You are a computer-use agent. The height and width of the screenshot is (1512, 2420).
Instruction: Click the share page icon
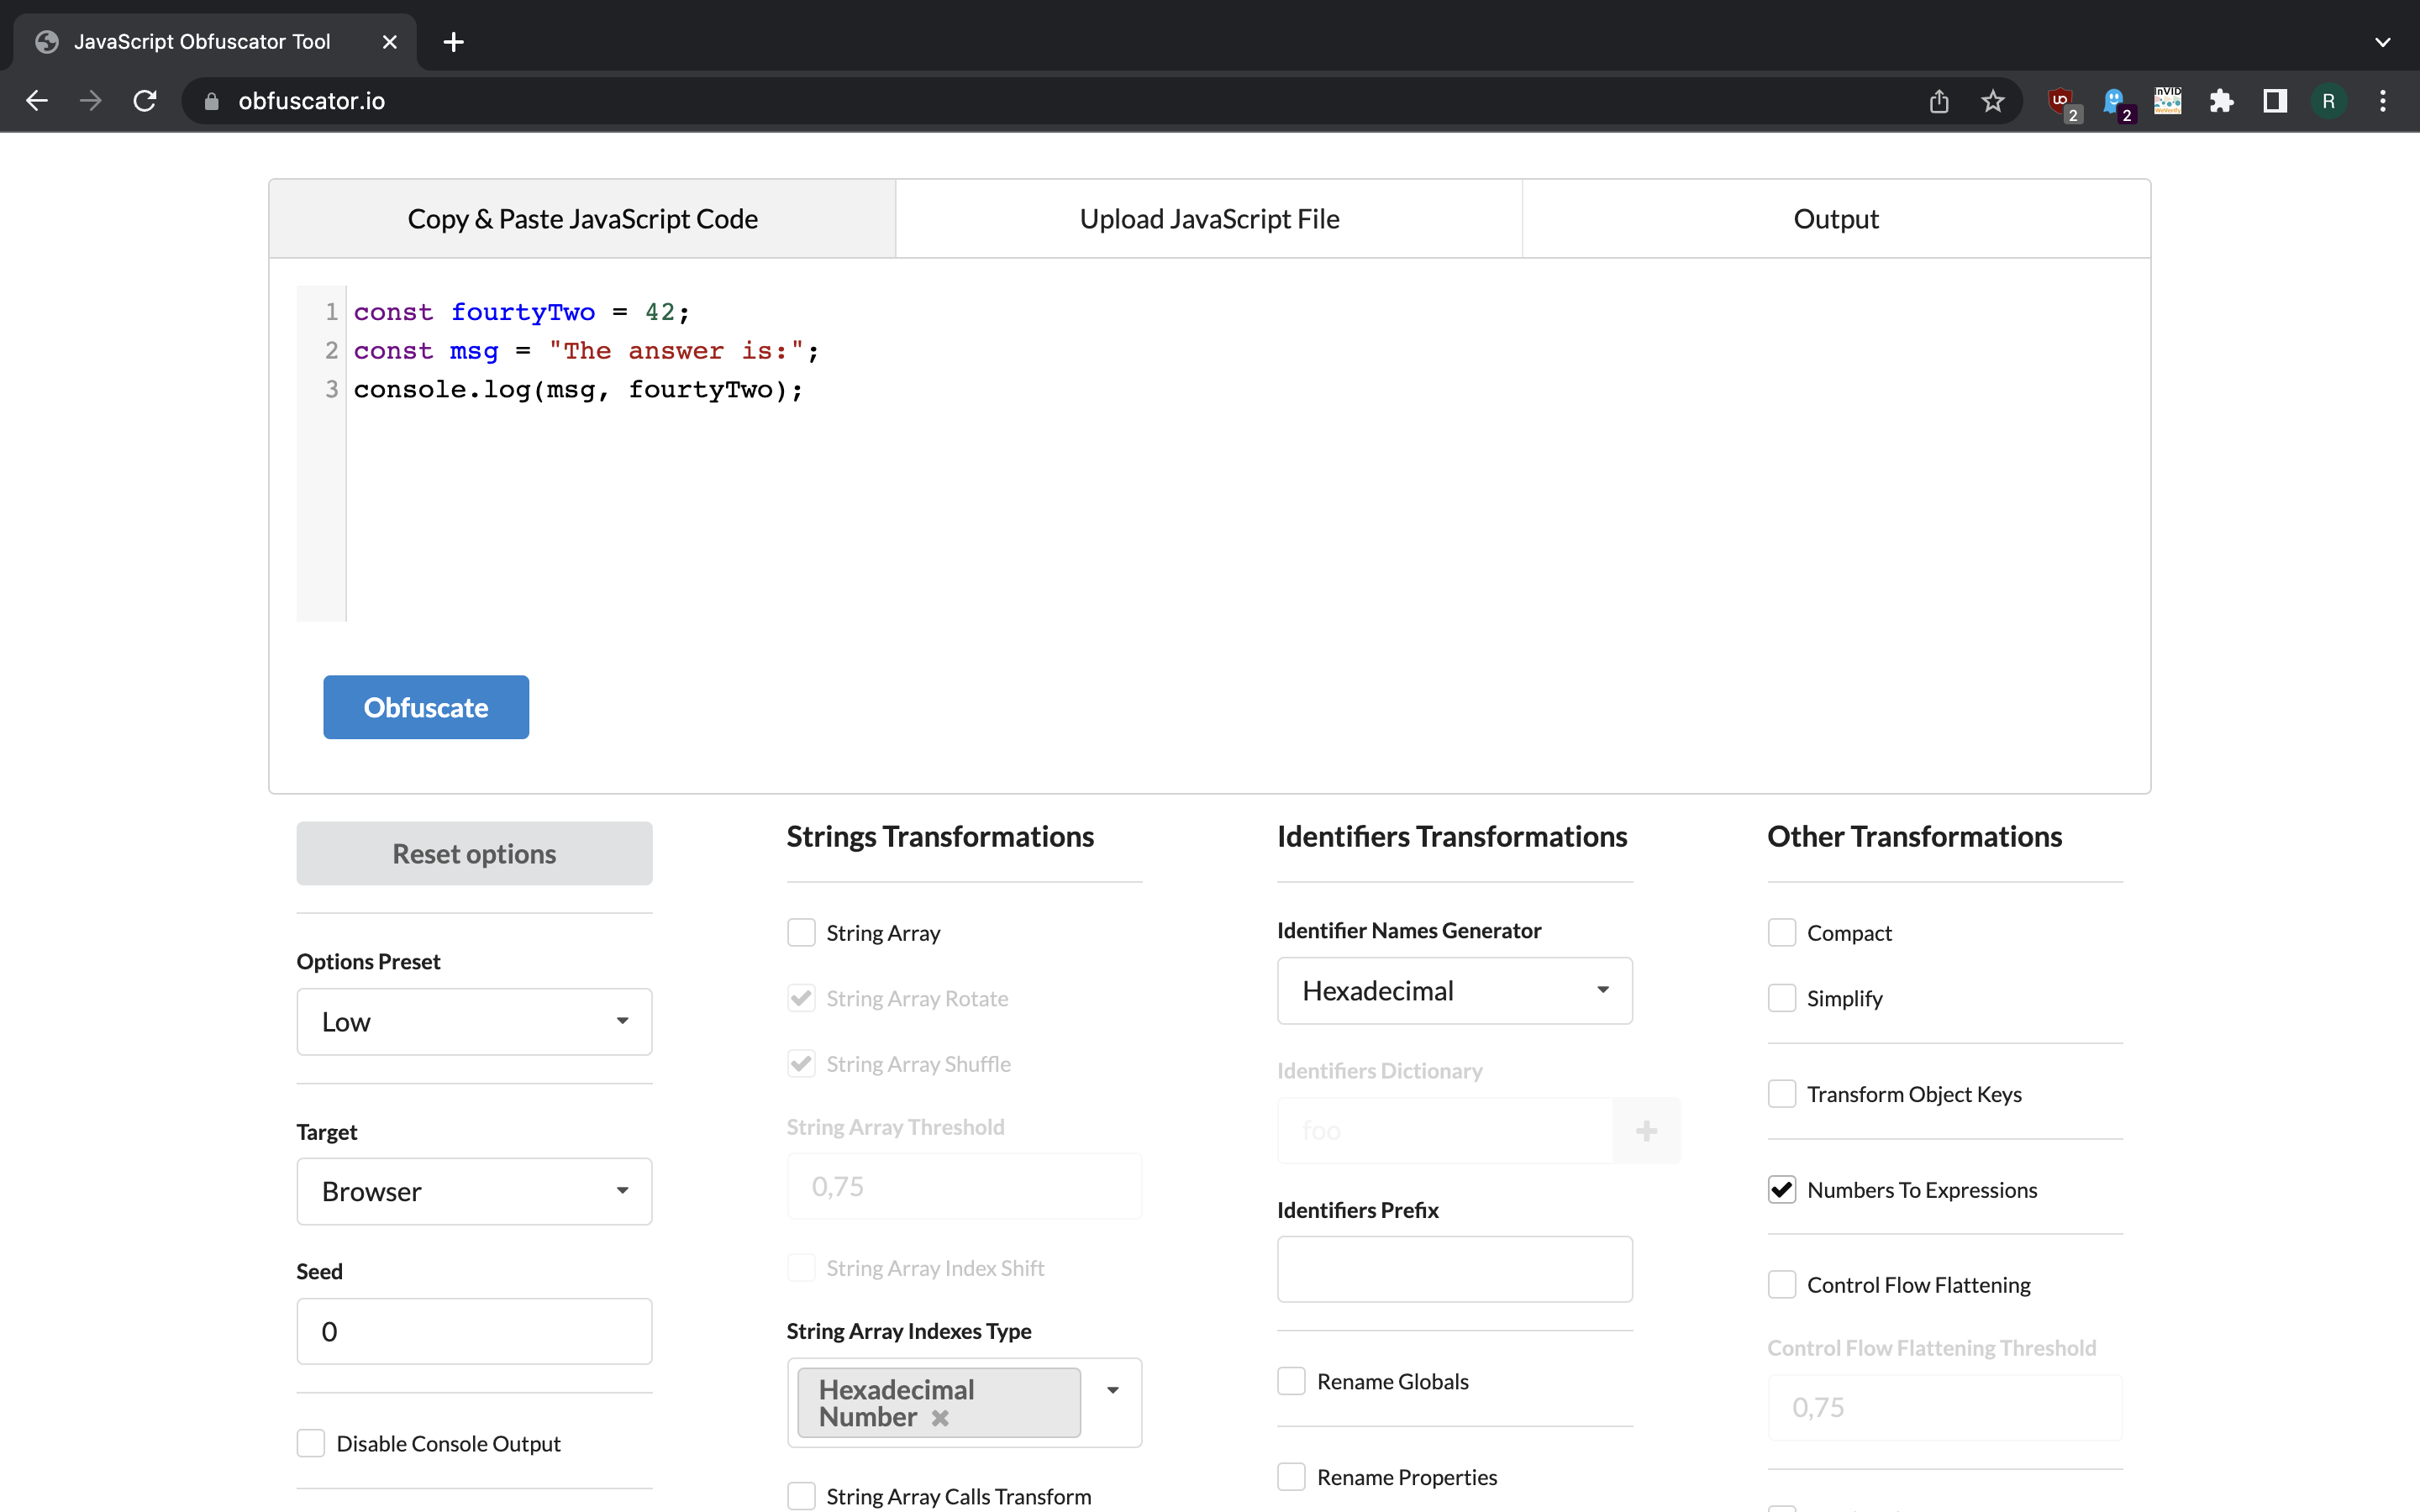click(x=1939, y=101)
